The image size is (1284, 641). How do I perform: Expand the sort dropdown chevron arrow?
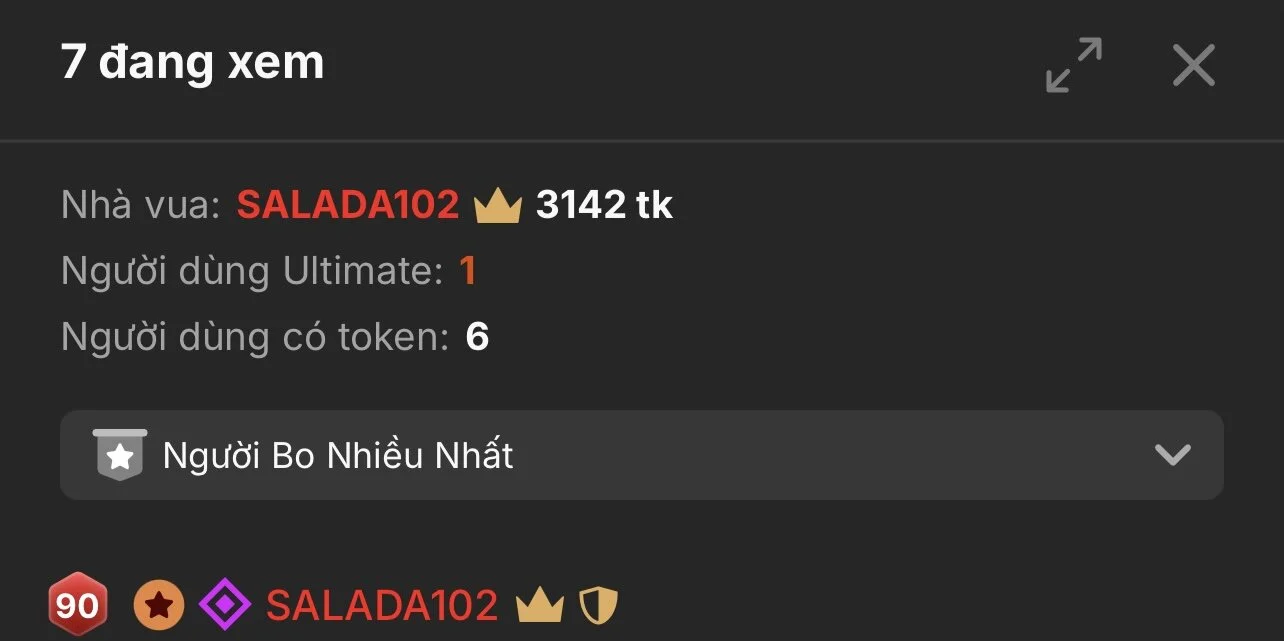pyautogui.click(x=1172, y=455)
